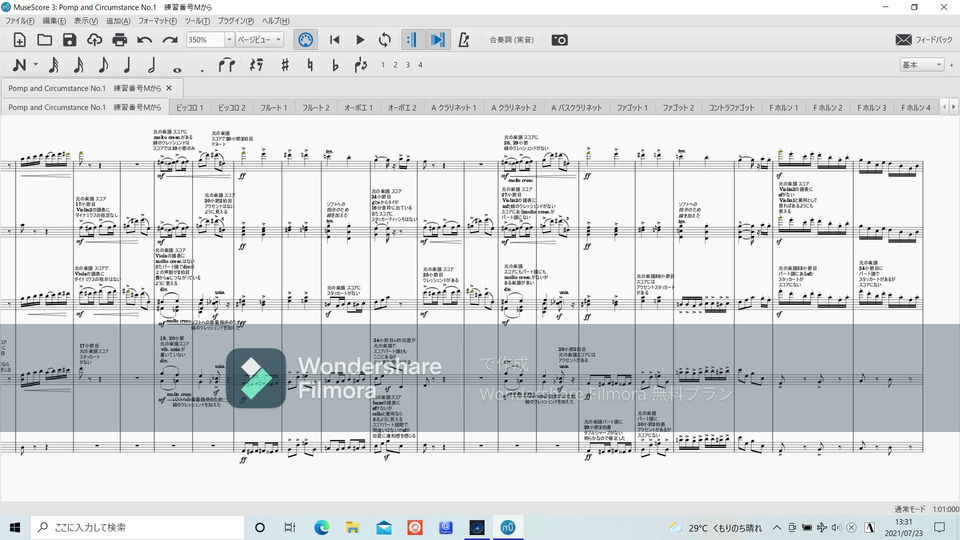The width and height of the screenshot is (960, 540).
Task: Open the page view mode dropdown
Action: coord(260,40)
